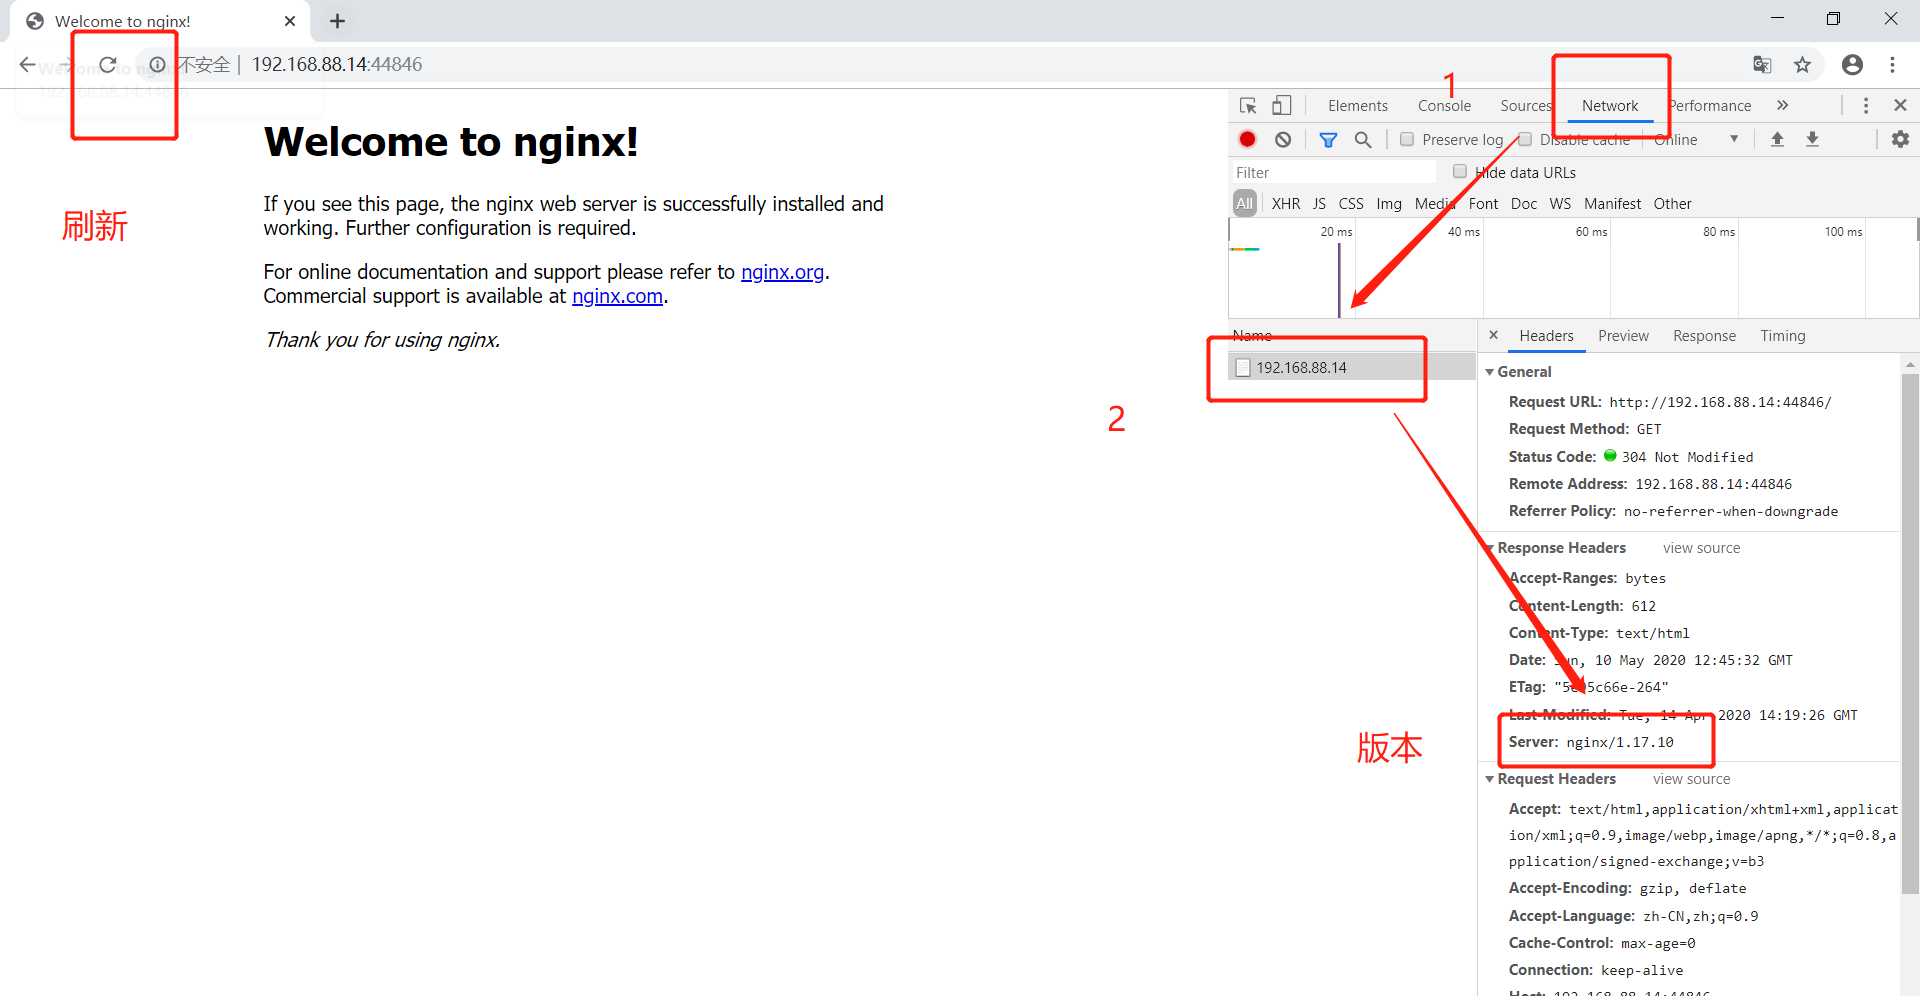
Task: Stop the network recording red button
Action: click(1246, 139)
